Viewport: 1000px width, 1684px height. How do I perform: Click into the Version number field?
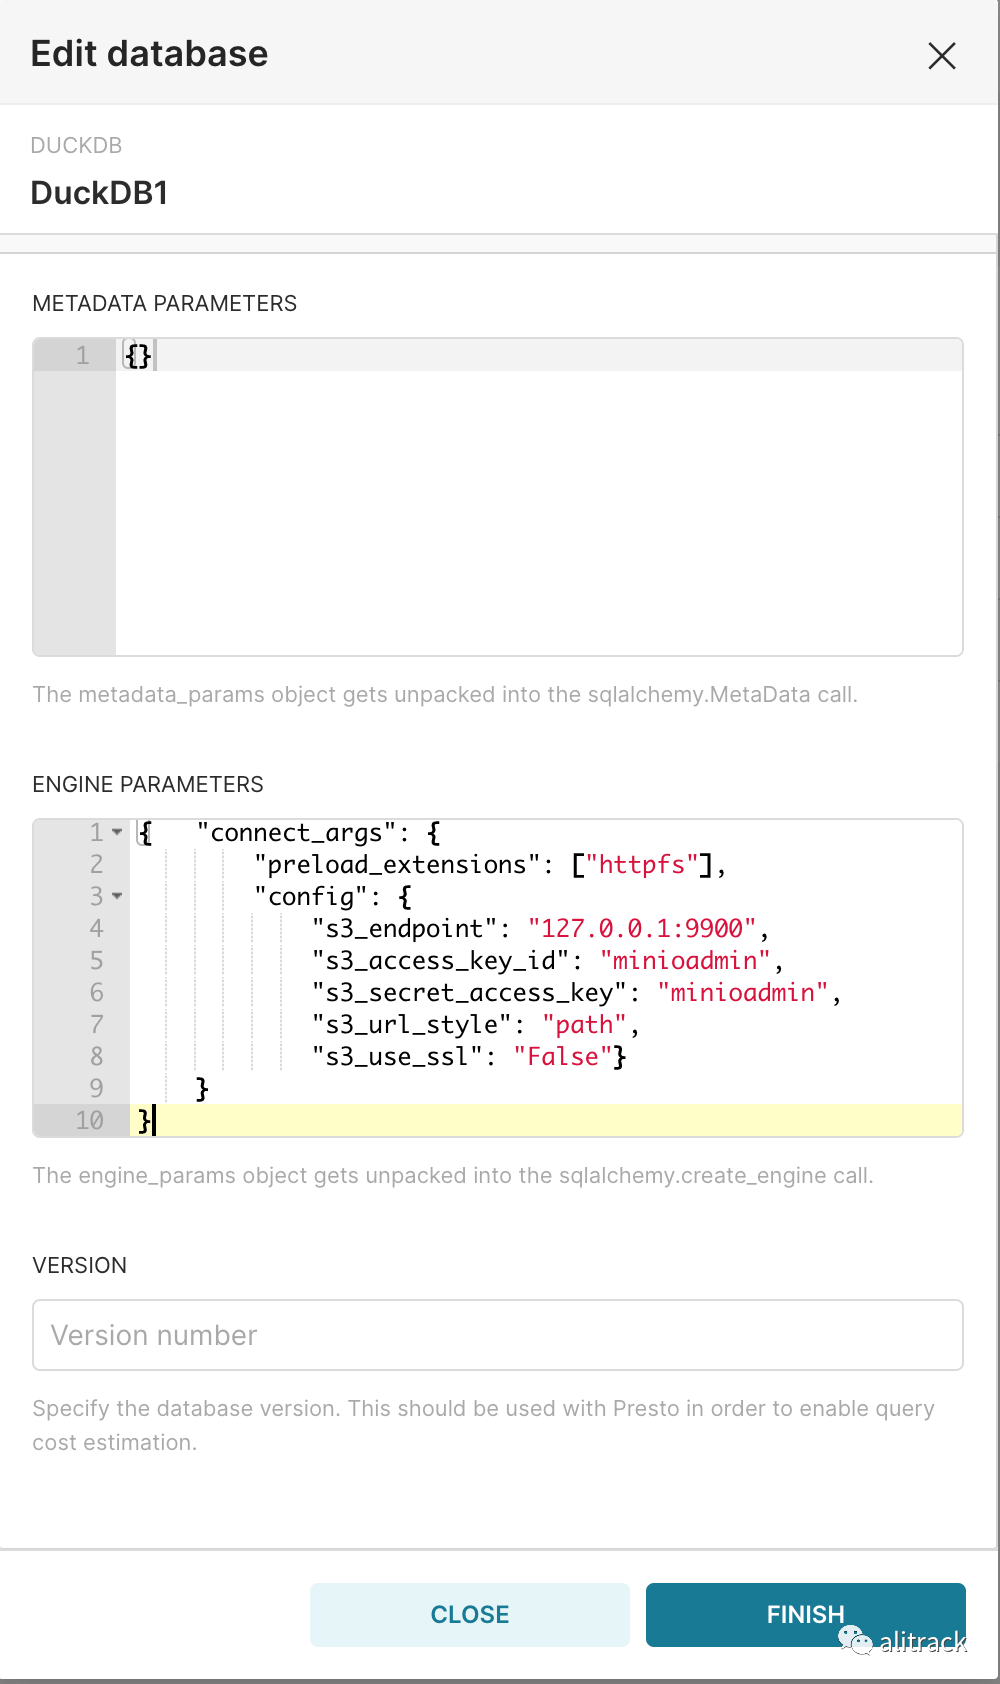click(x=497, y=1335)
